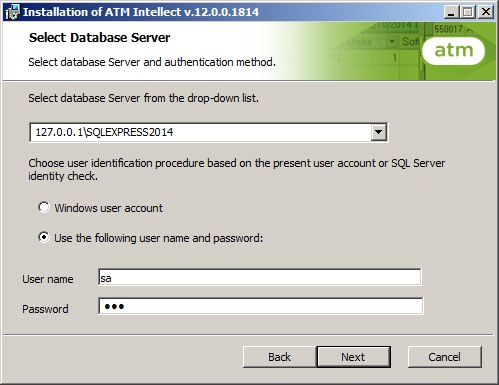Screen dimensions: 499x385
Task: Click the Next button
Action: [353, 357]
